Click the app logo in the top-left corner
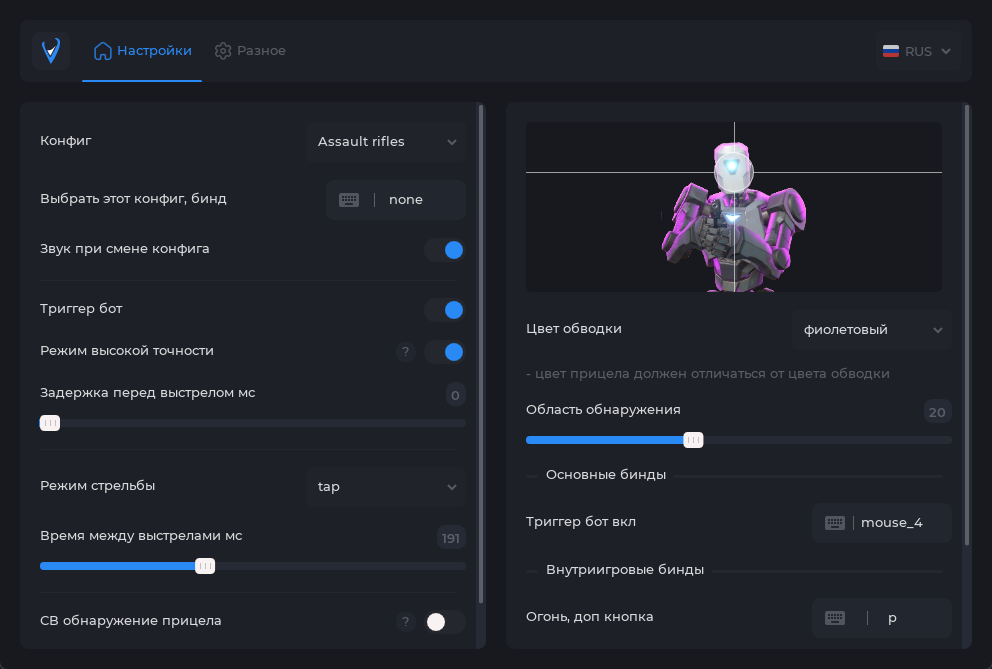This screenshot has height=669, width=992. click(x=51, y=50)
